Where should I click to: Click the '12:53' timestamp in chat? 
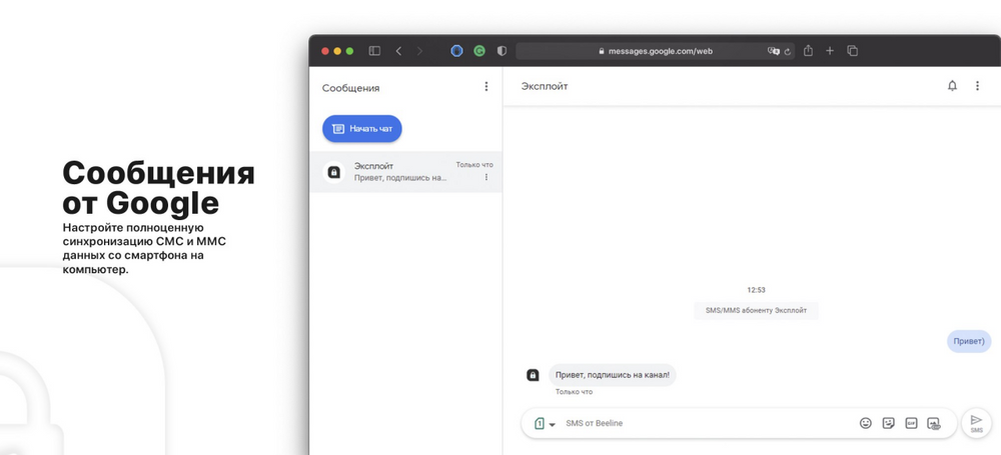point(756,290)
